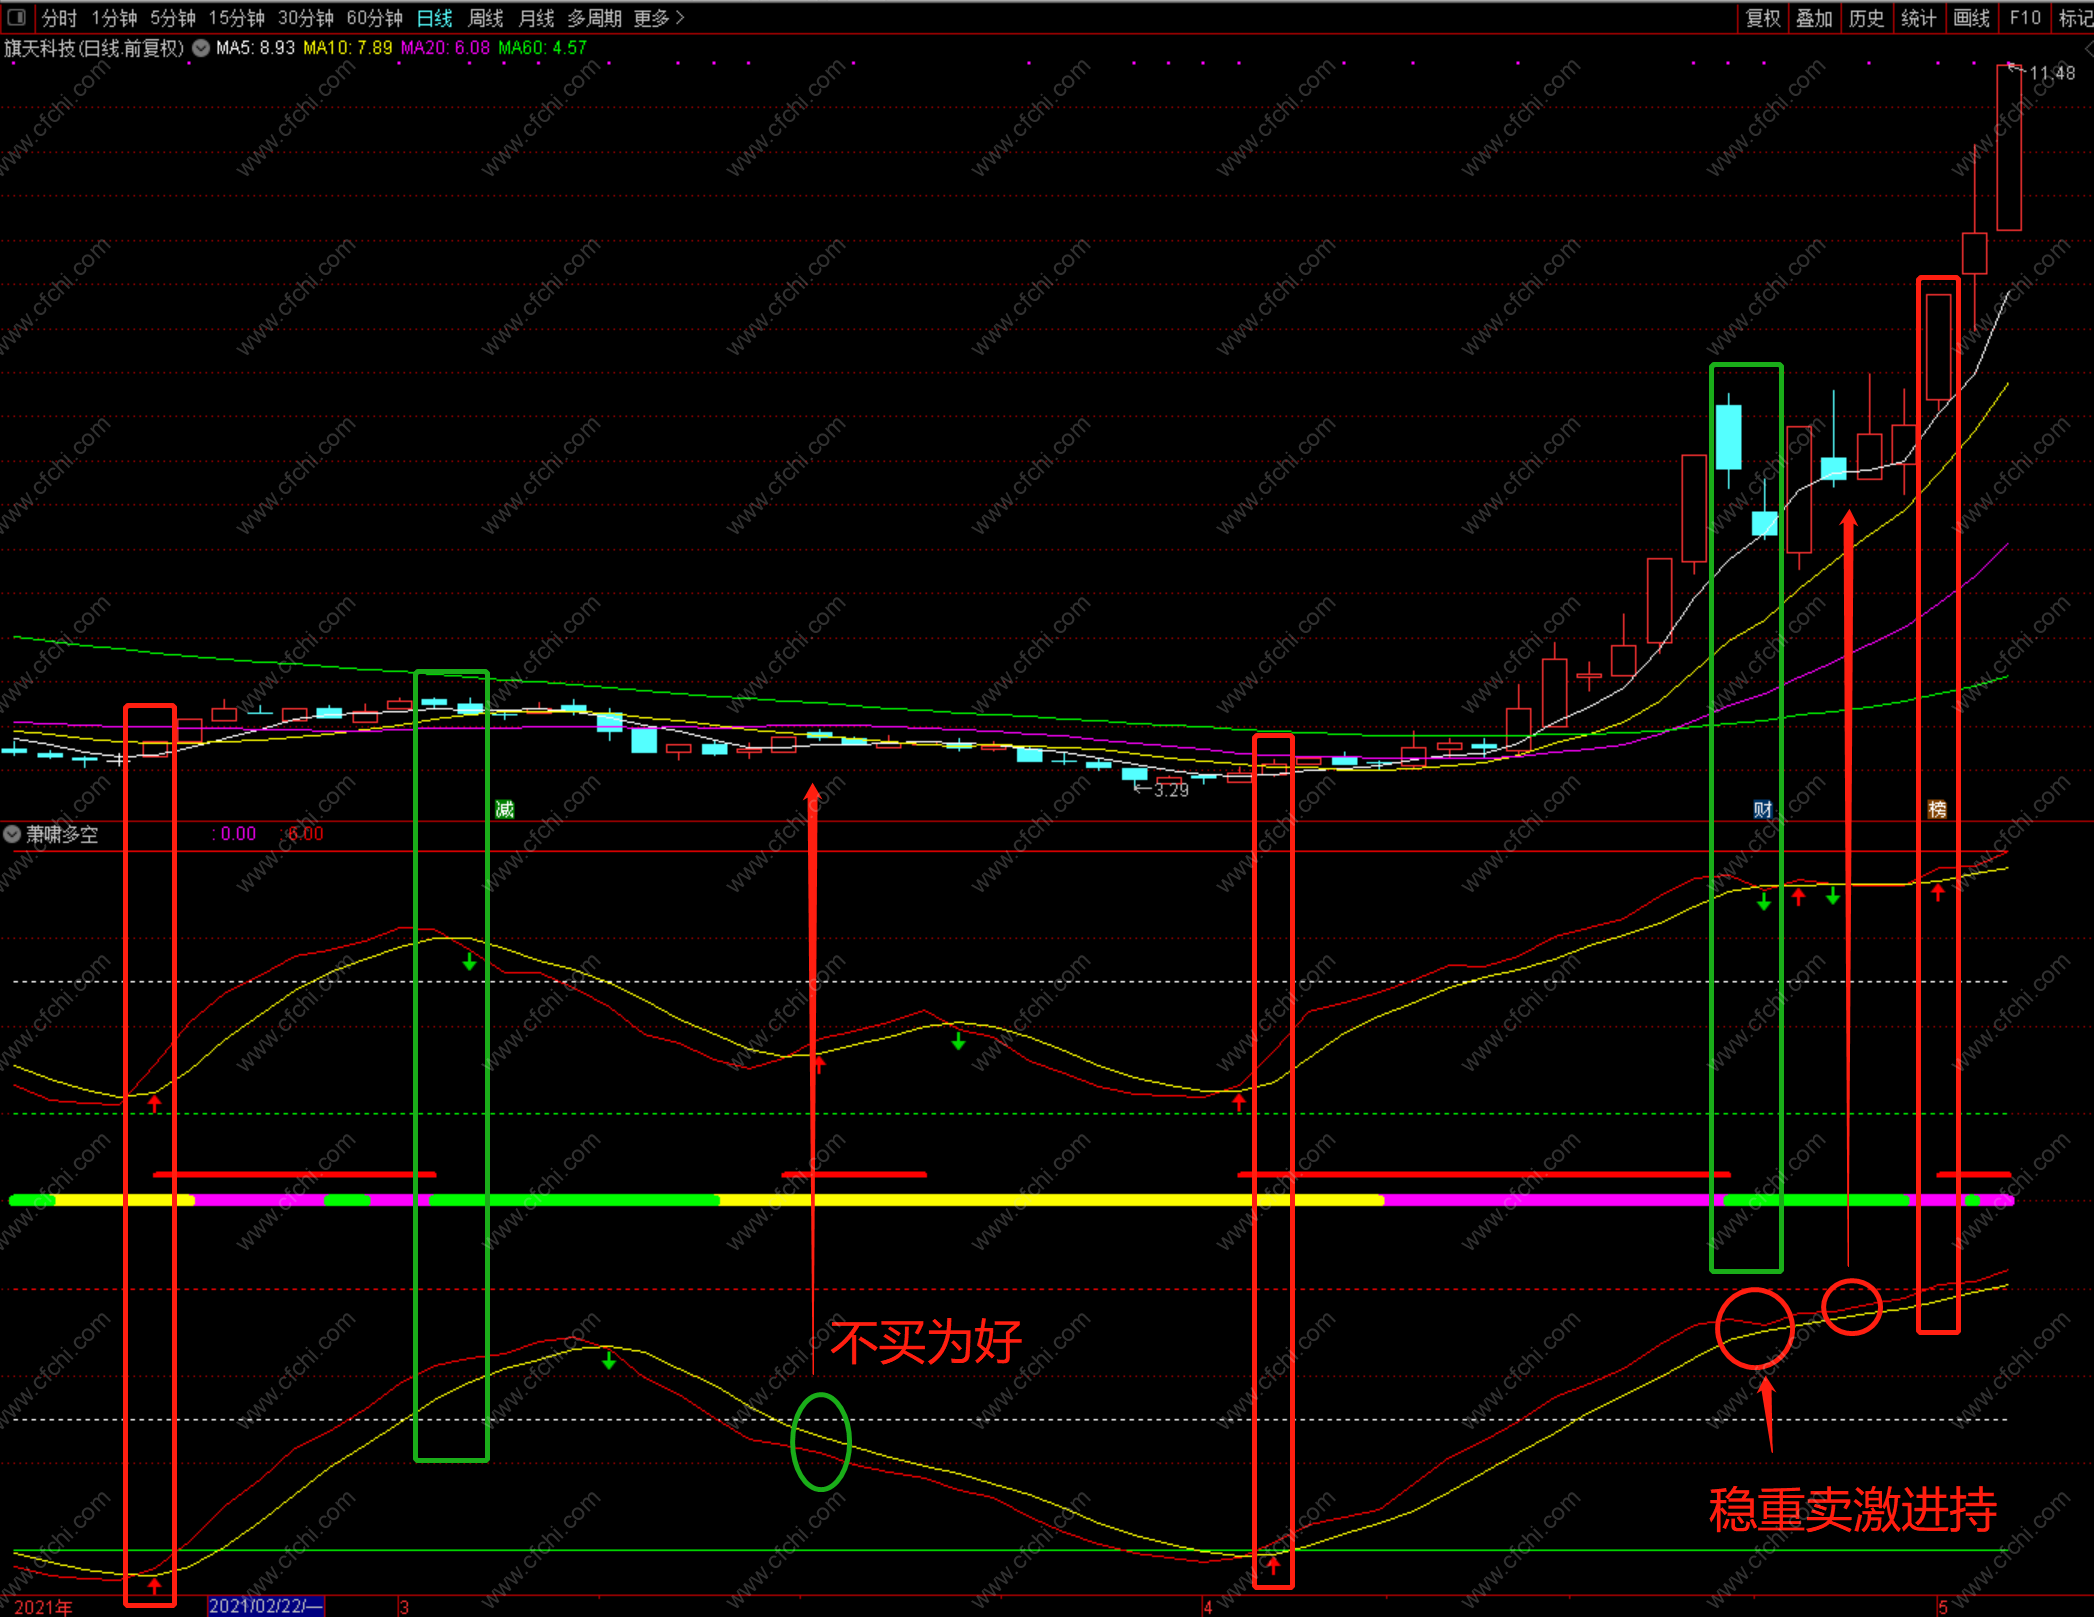Toggle the 叠加 overlay option
Viewport: 2094px width, 1617px height.
tap(1814, 18)
